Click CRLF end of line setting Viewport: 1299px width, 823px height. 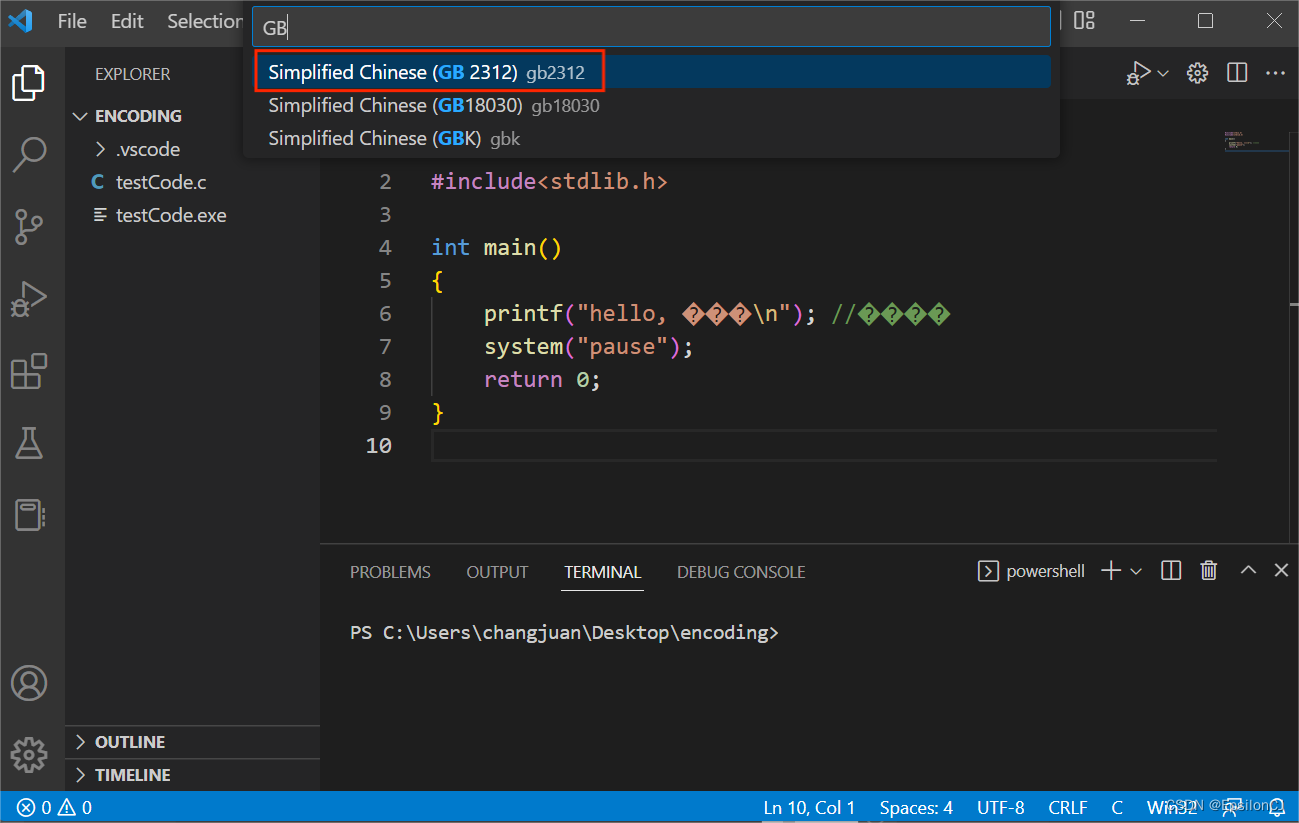tap(1068, 808)
